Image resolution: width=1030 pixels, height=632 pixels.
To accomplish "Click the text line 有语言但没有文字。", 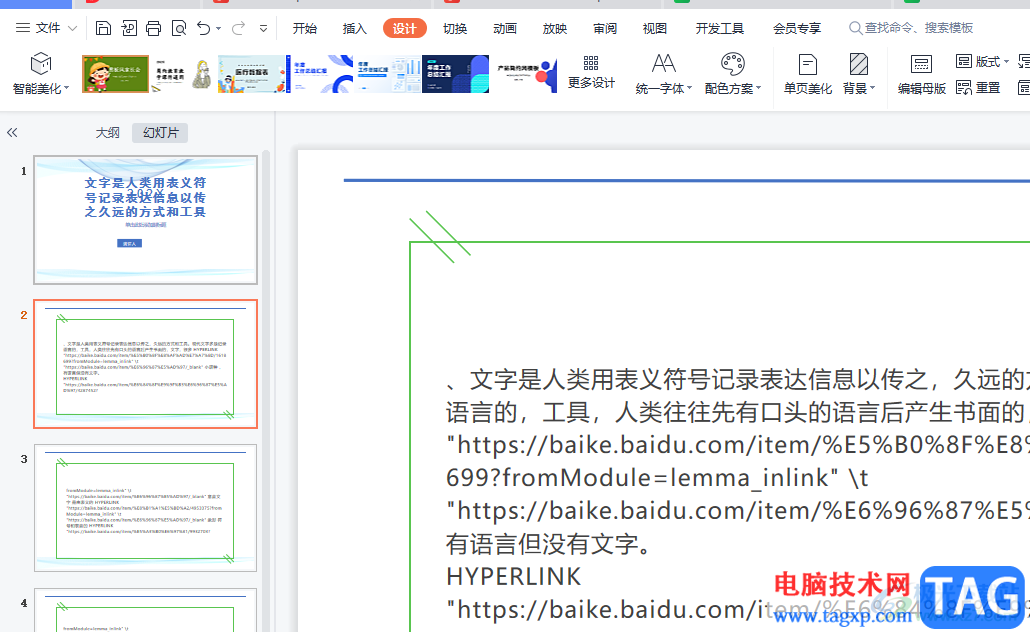I will 549,543.
